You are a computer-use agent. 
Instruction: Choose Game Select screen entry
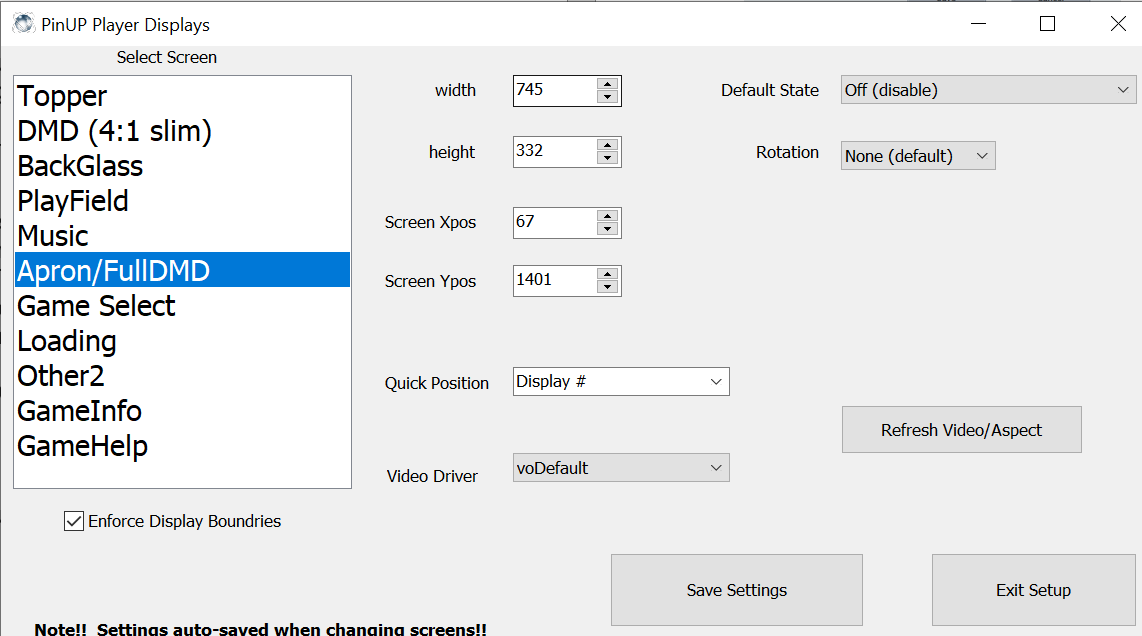(x=182, y=305)
